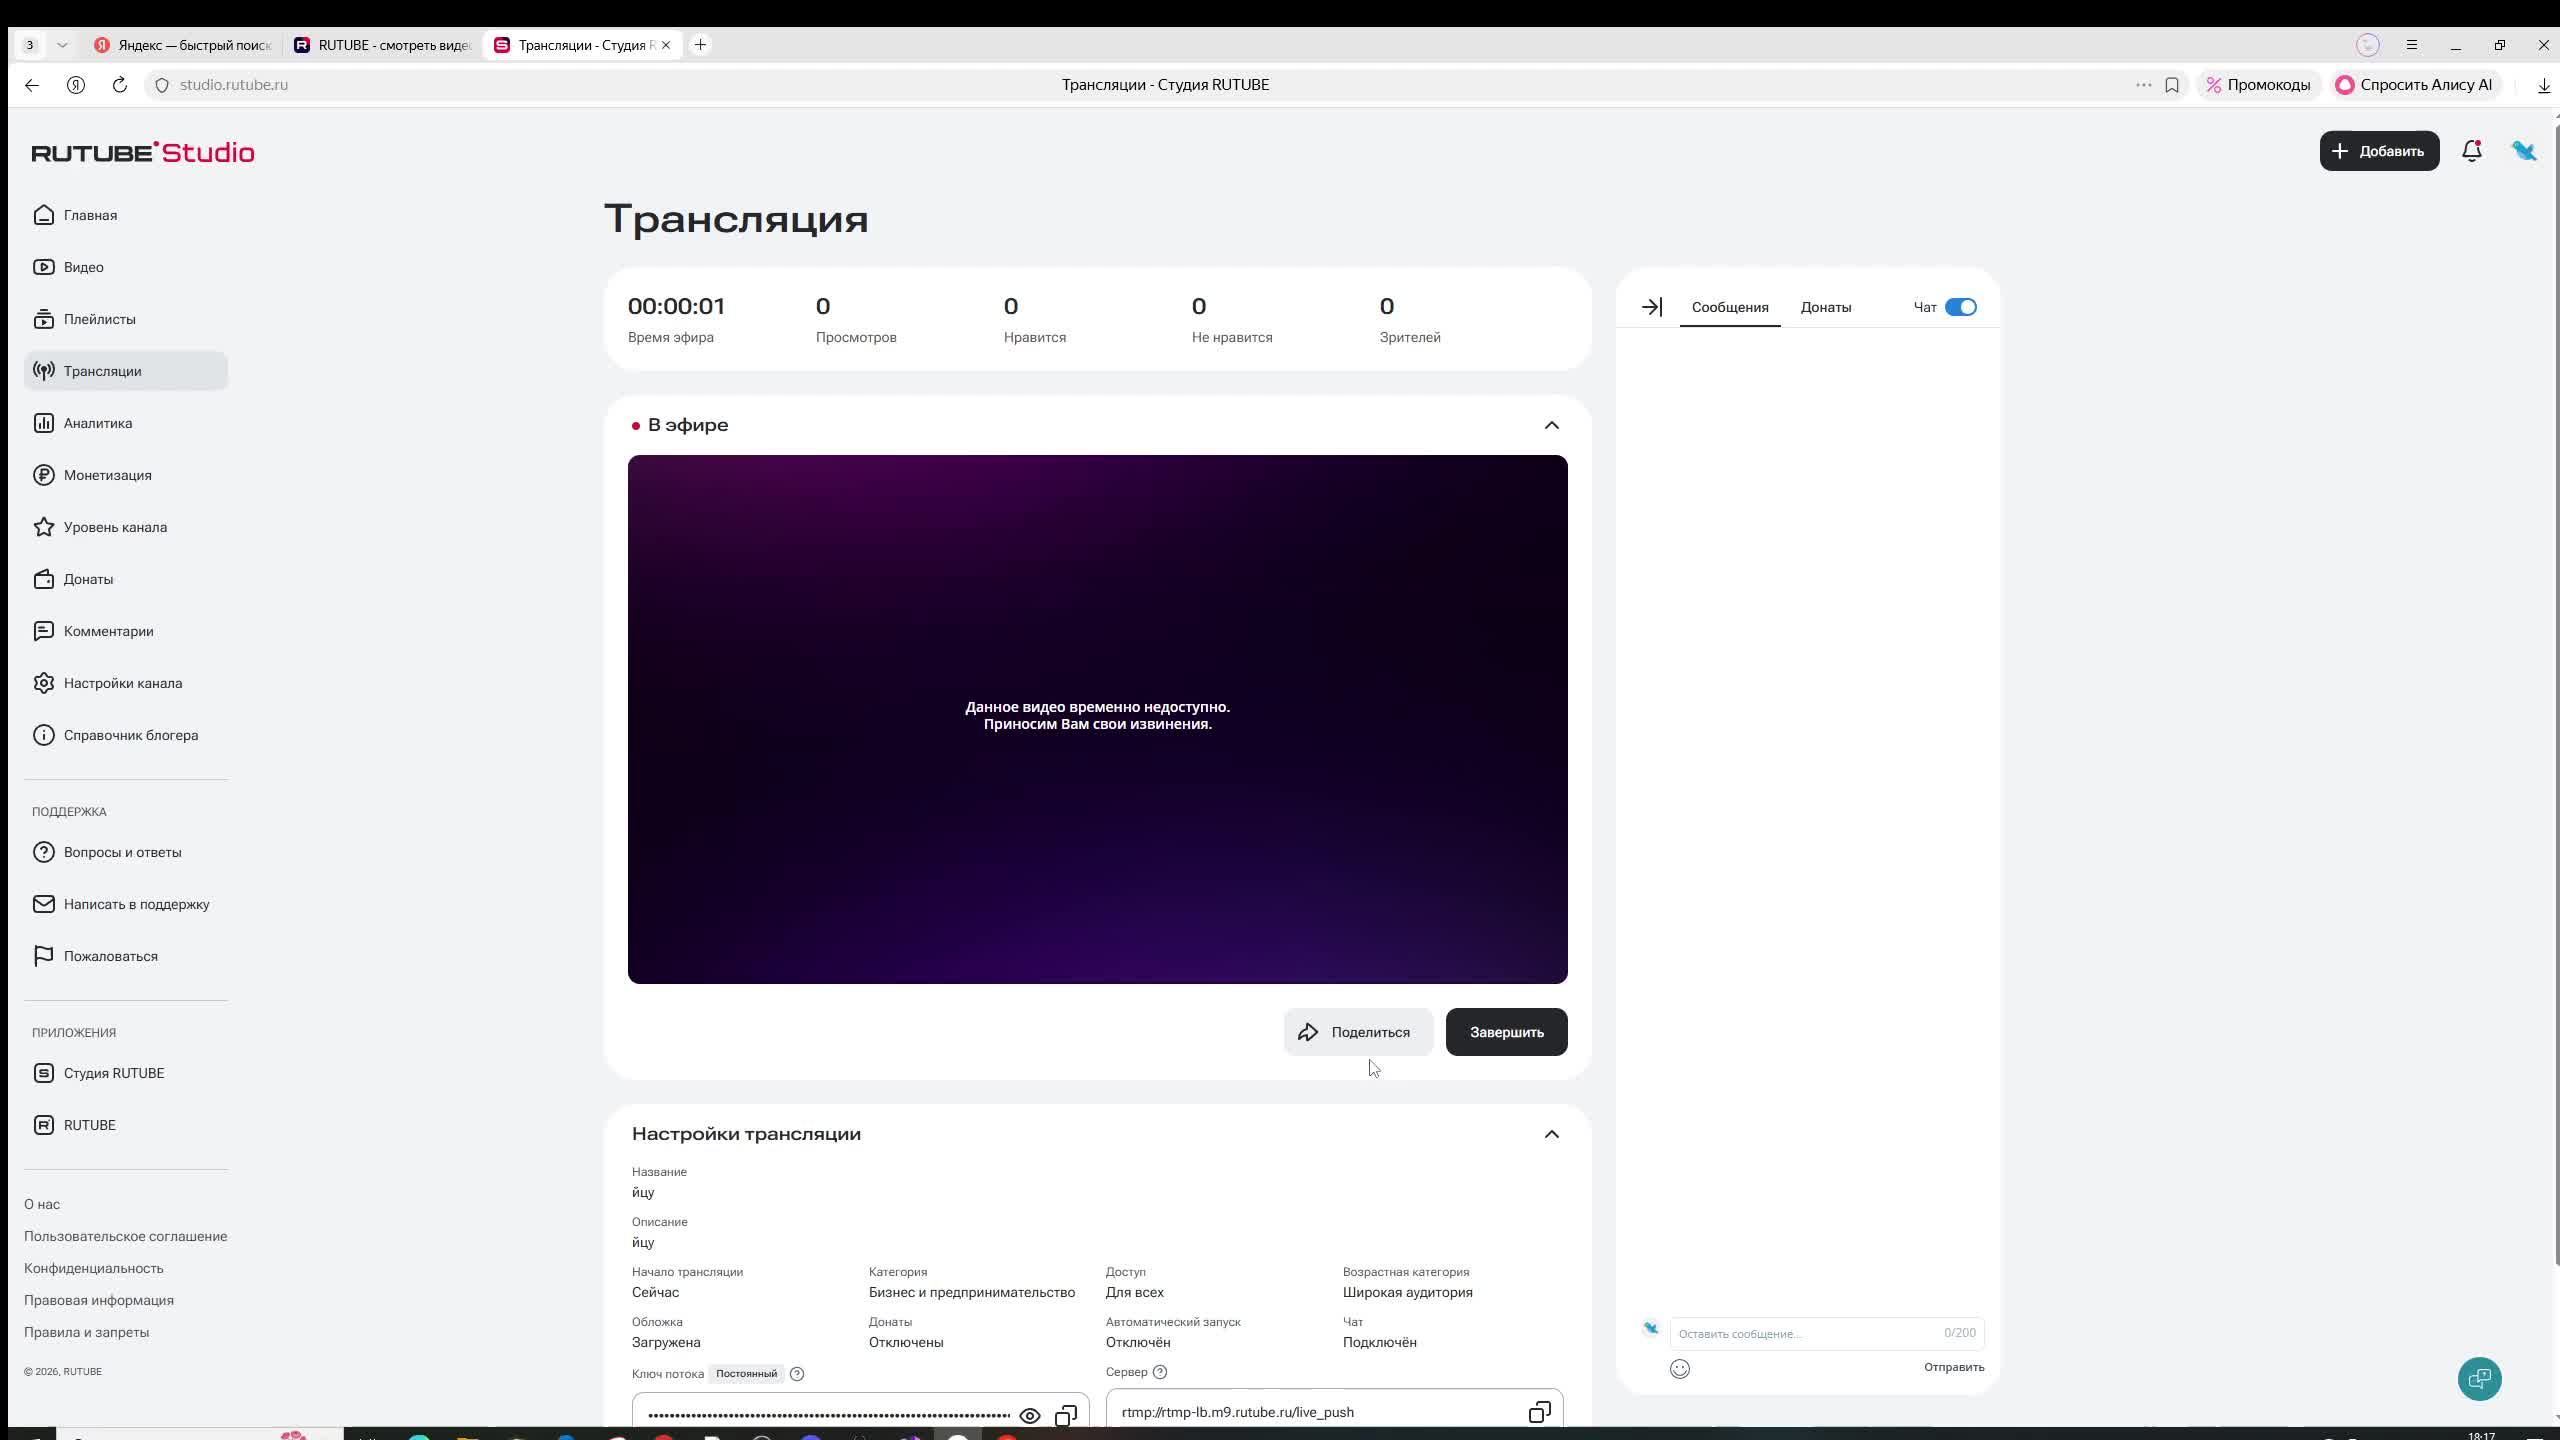Open Аналитика in the sidebar
2560x1440 pixels.
pos(98,423)
